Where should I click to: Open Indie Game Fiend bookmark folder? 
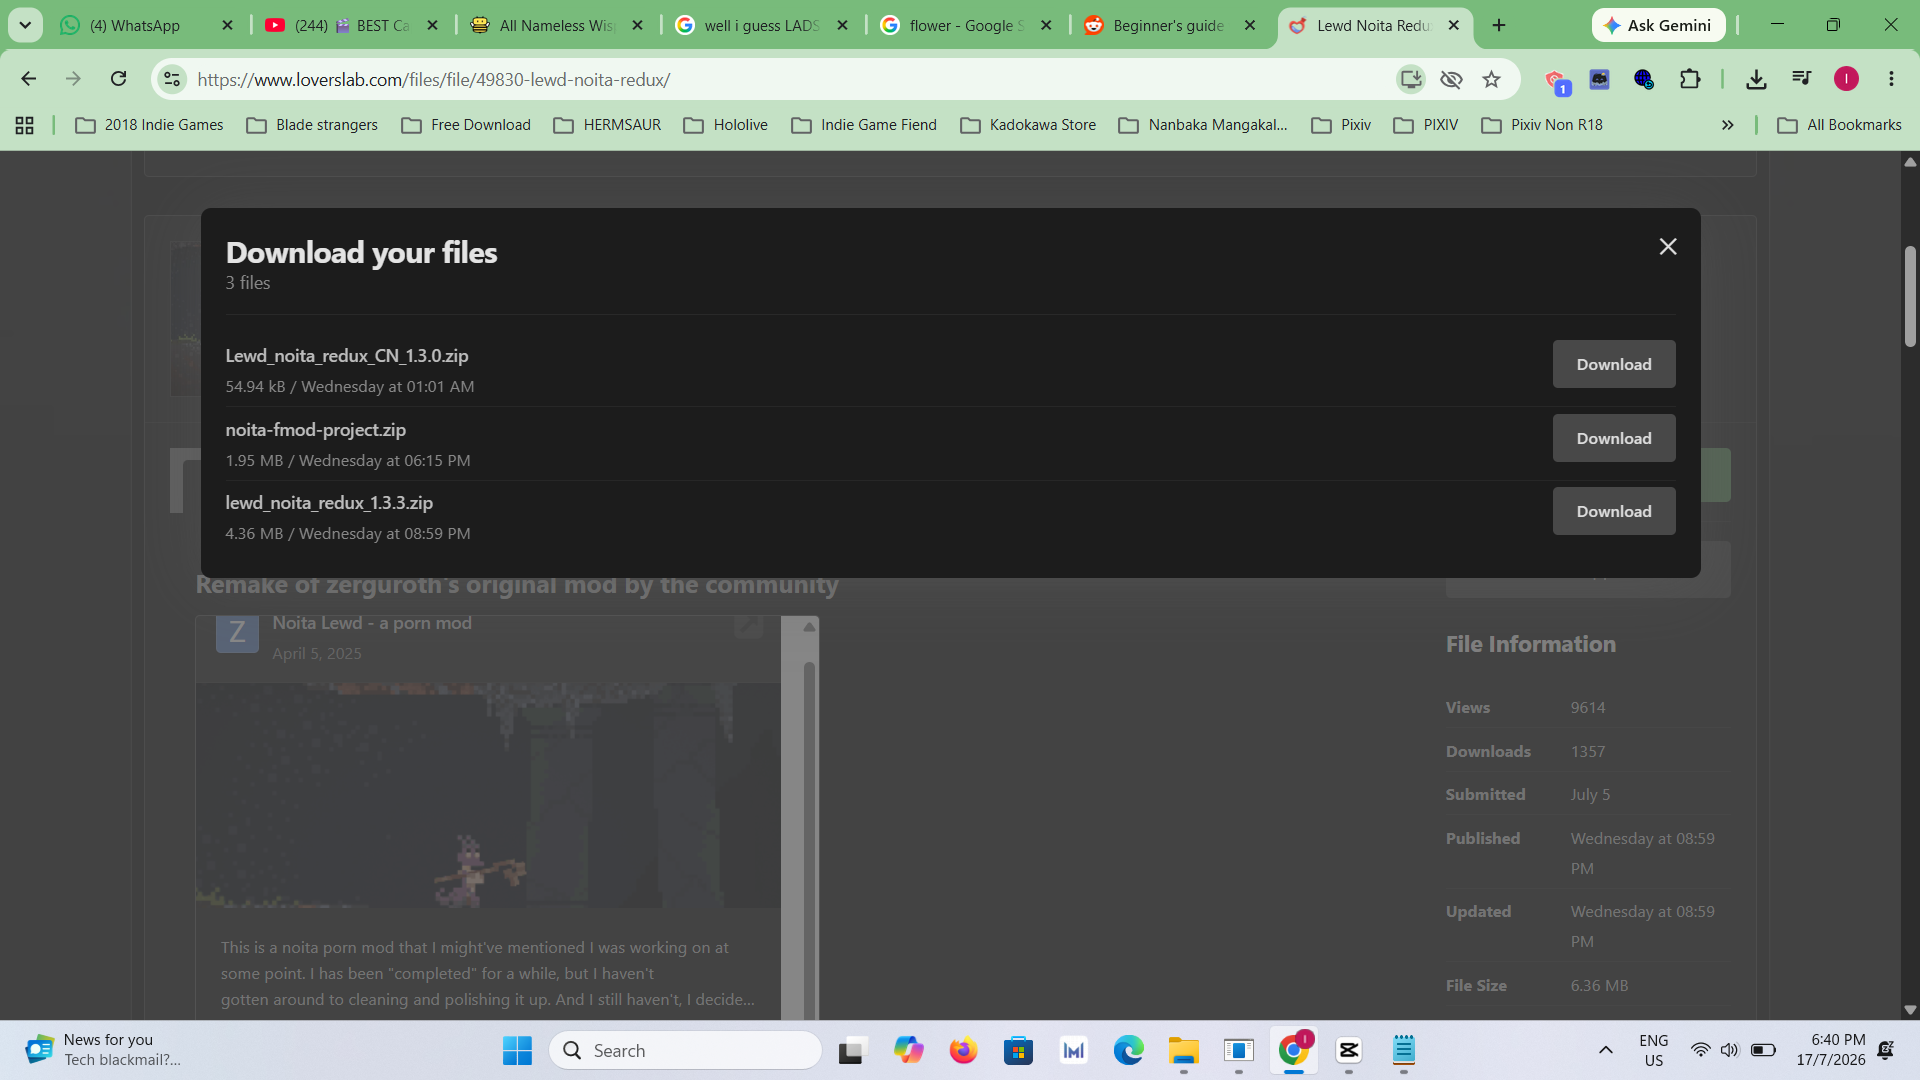click(865, 125)
